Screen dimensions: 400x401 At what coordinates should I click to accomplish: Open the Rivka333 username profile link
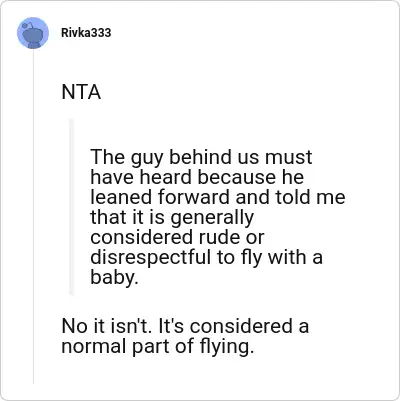tap(86, 33)
